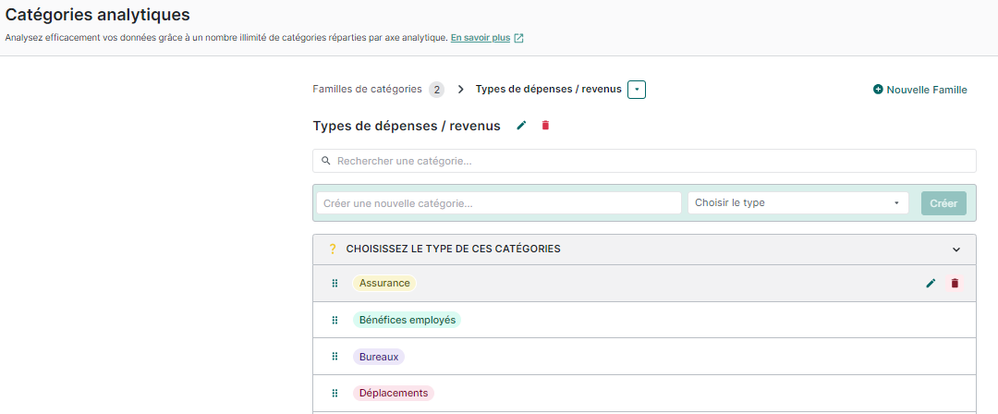Screen dimensions: 998x414
Task: Go to Familles de catégories breadcrumb
Action: pos(367,89)
